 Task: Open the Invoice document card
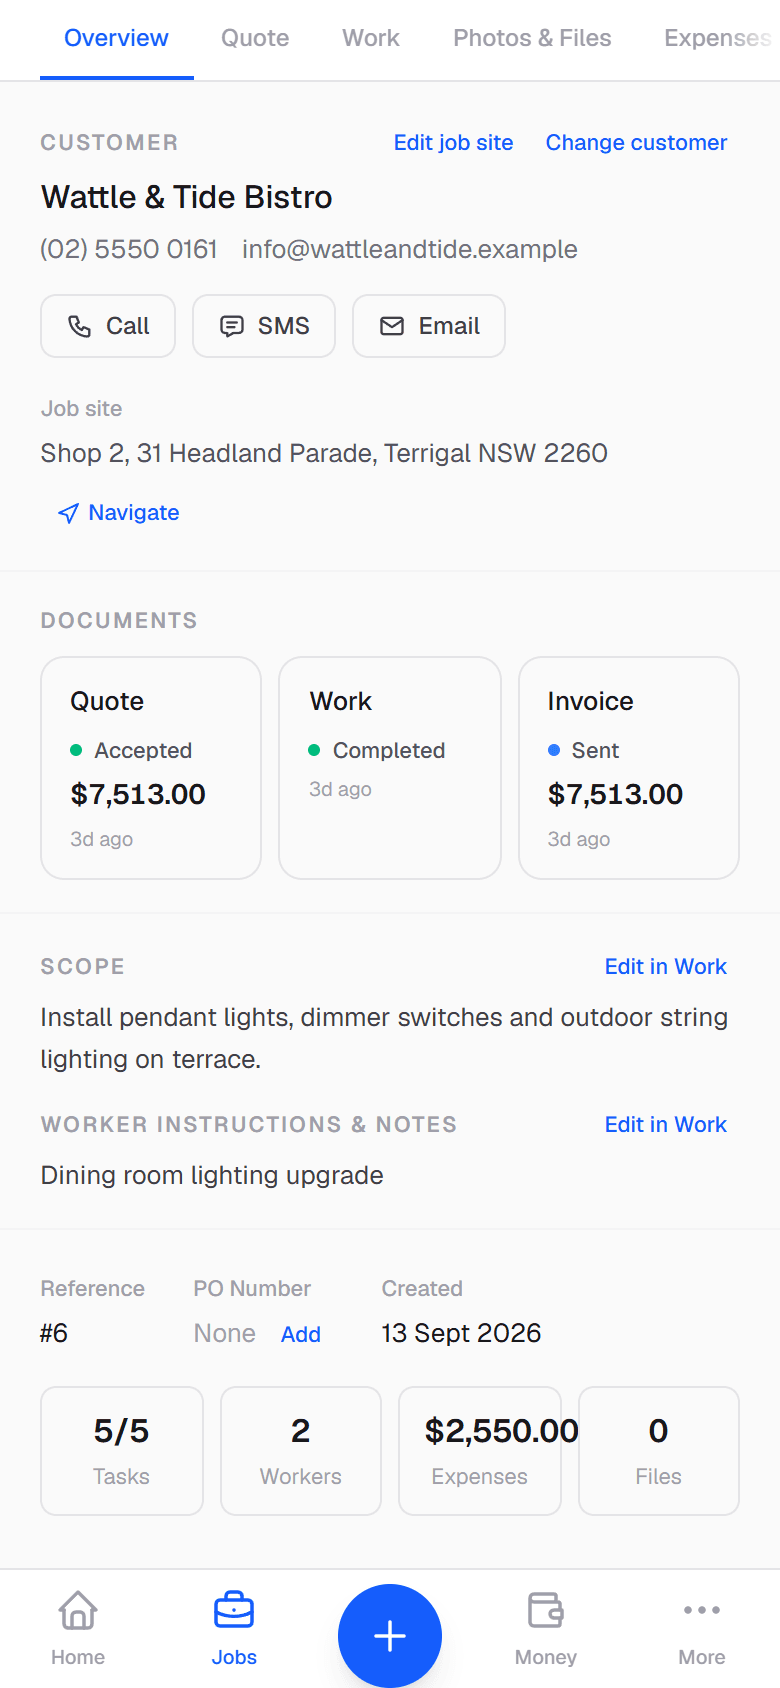point(629,768)
